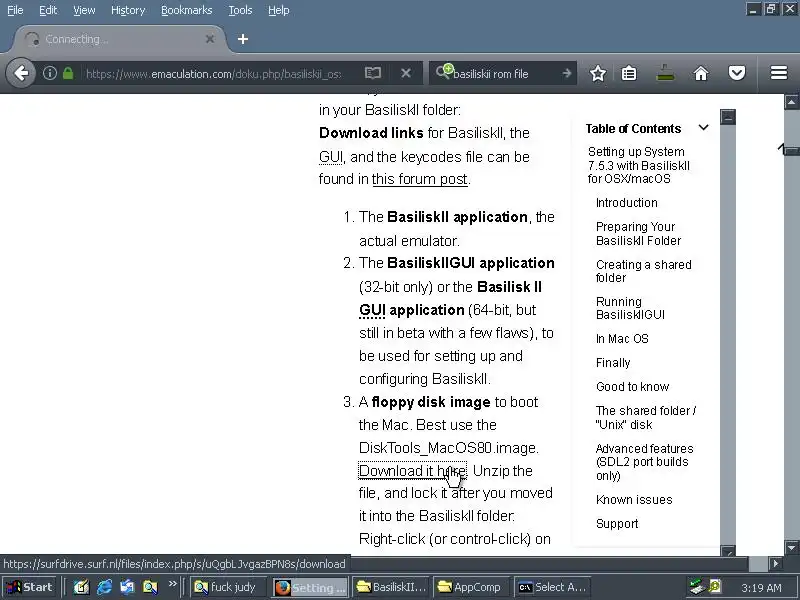Screen dimensions: 800x600
Task: Click first quick launch desktop icon
Action: point(81,587)
